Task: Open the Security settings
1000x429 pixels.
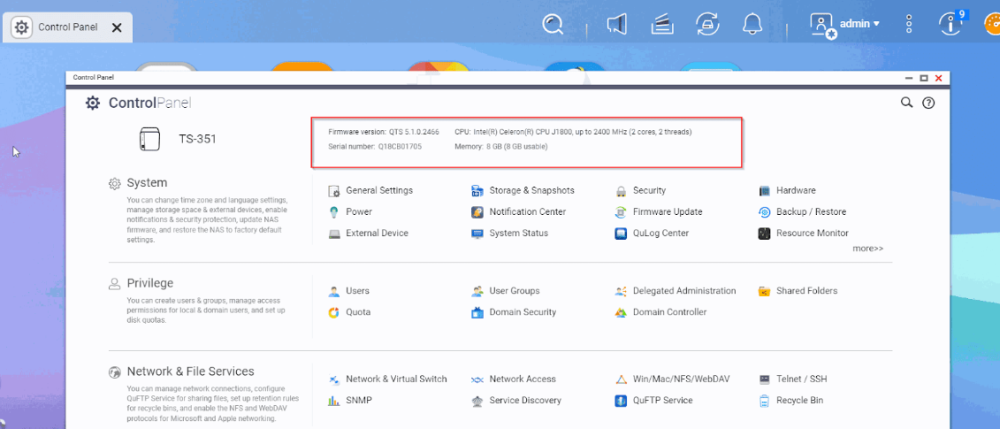Action: (x=641, y=191)
